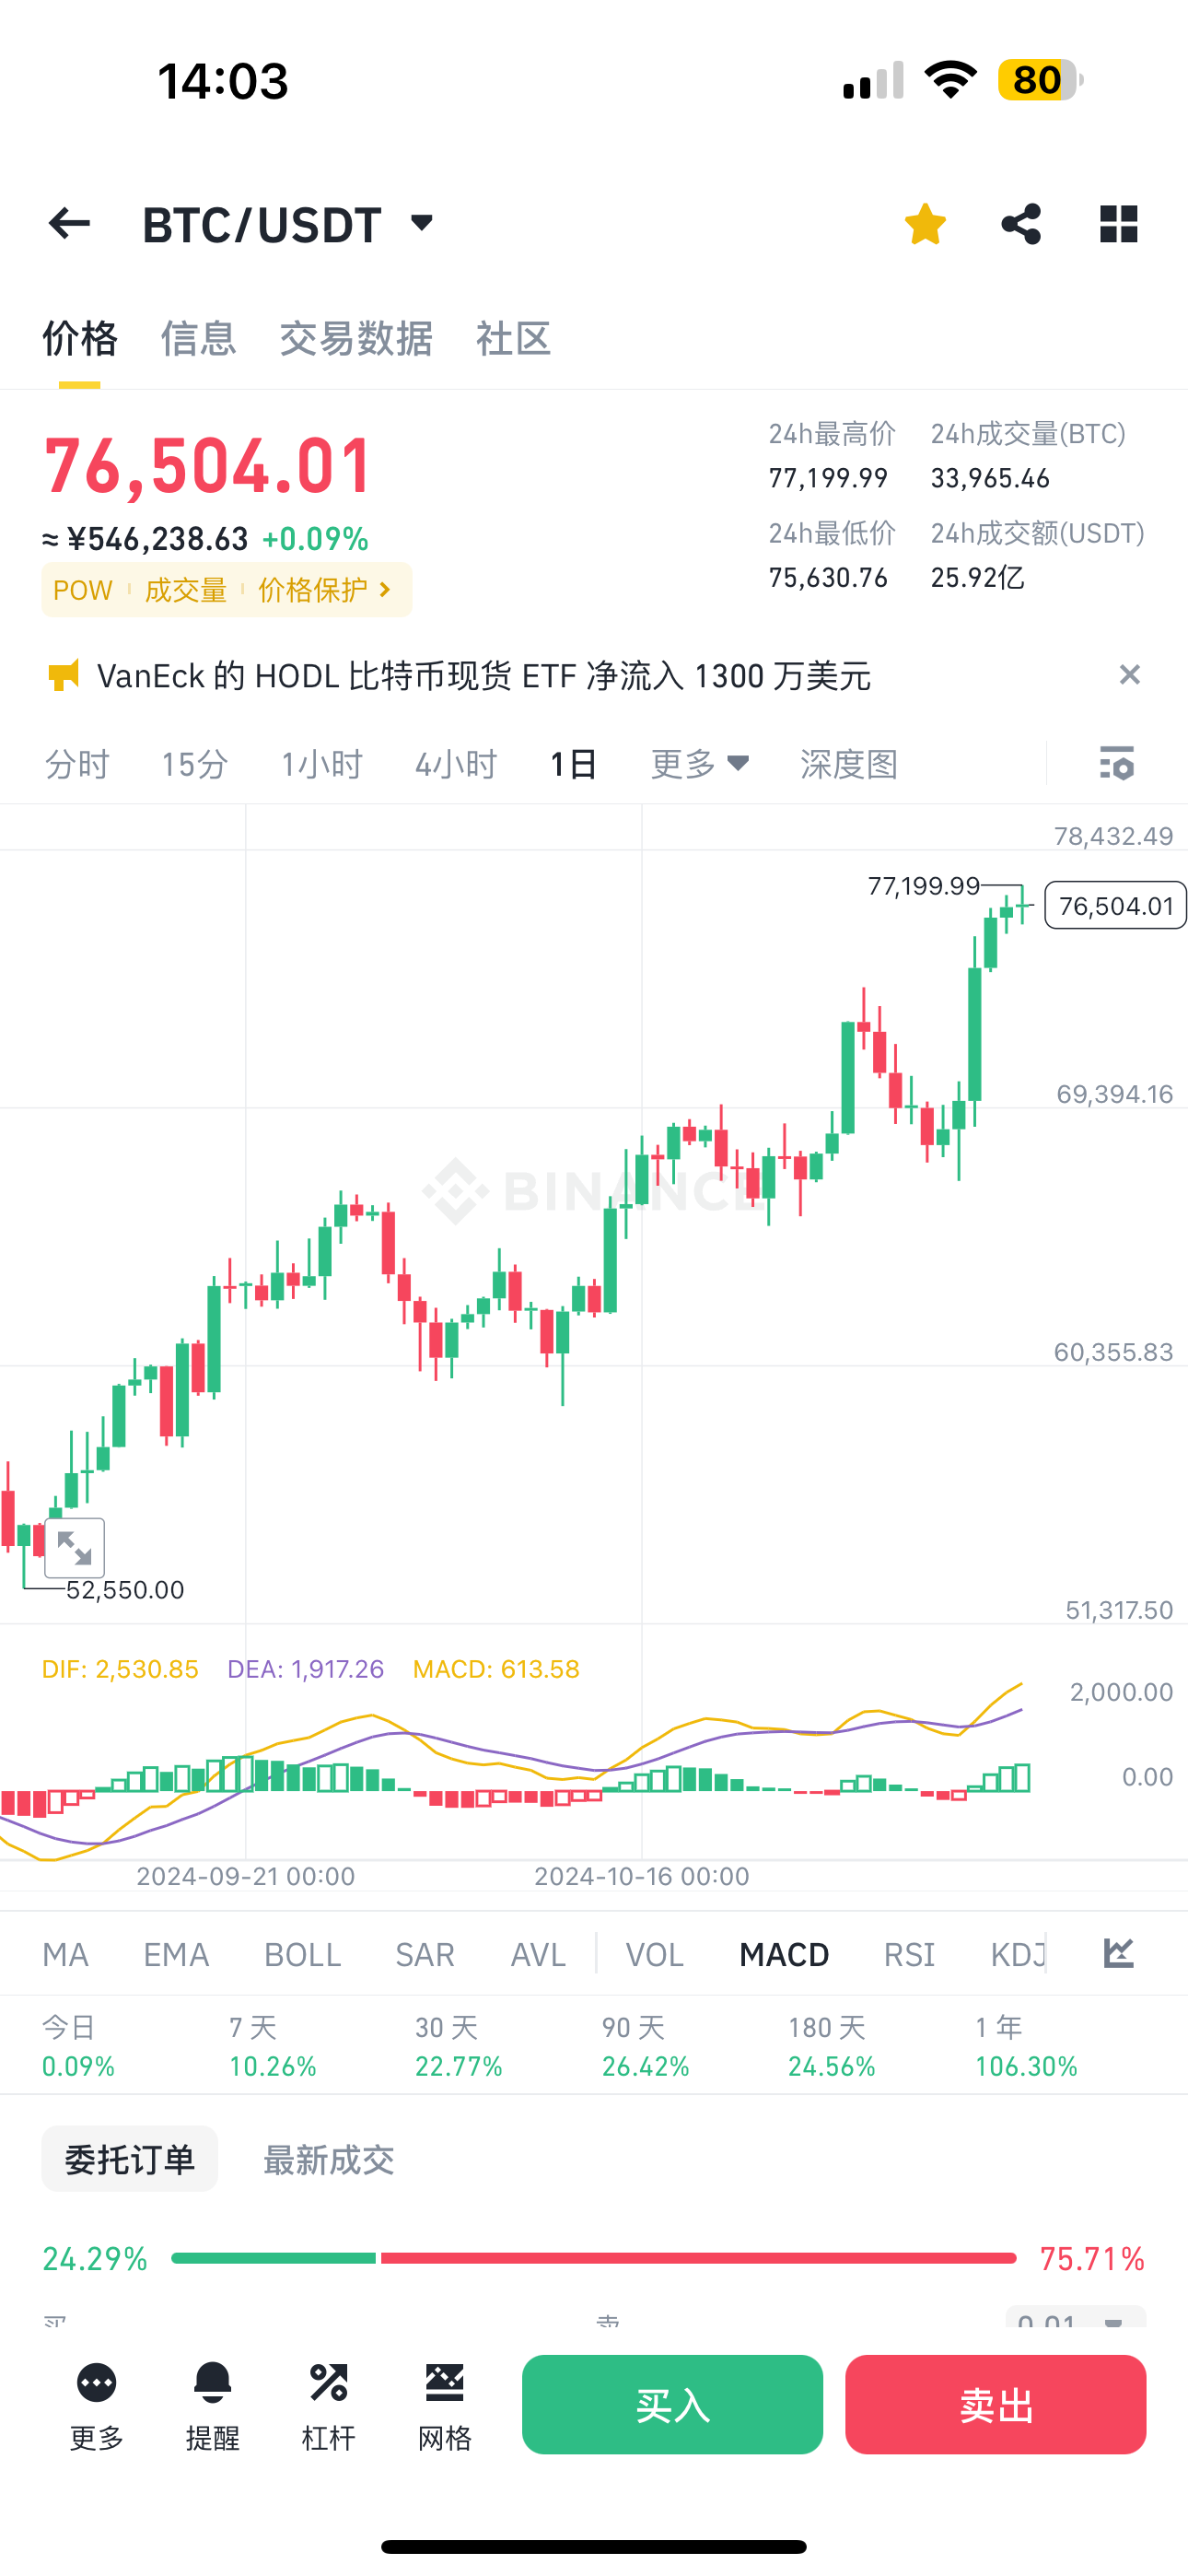Image resolution: width=1188 pixels, height=2576 pixels.
Task: Tap the green 买入 button
Action: (x=672, y=2404)
